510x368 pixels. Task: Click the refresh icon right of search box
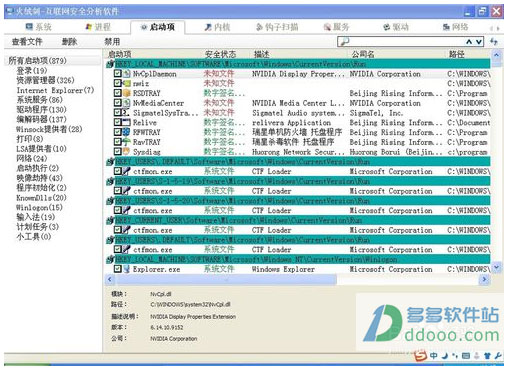(x=494, y=42)
